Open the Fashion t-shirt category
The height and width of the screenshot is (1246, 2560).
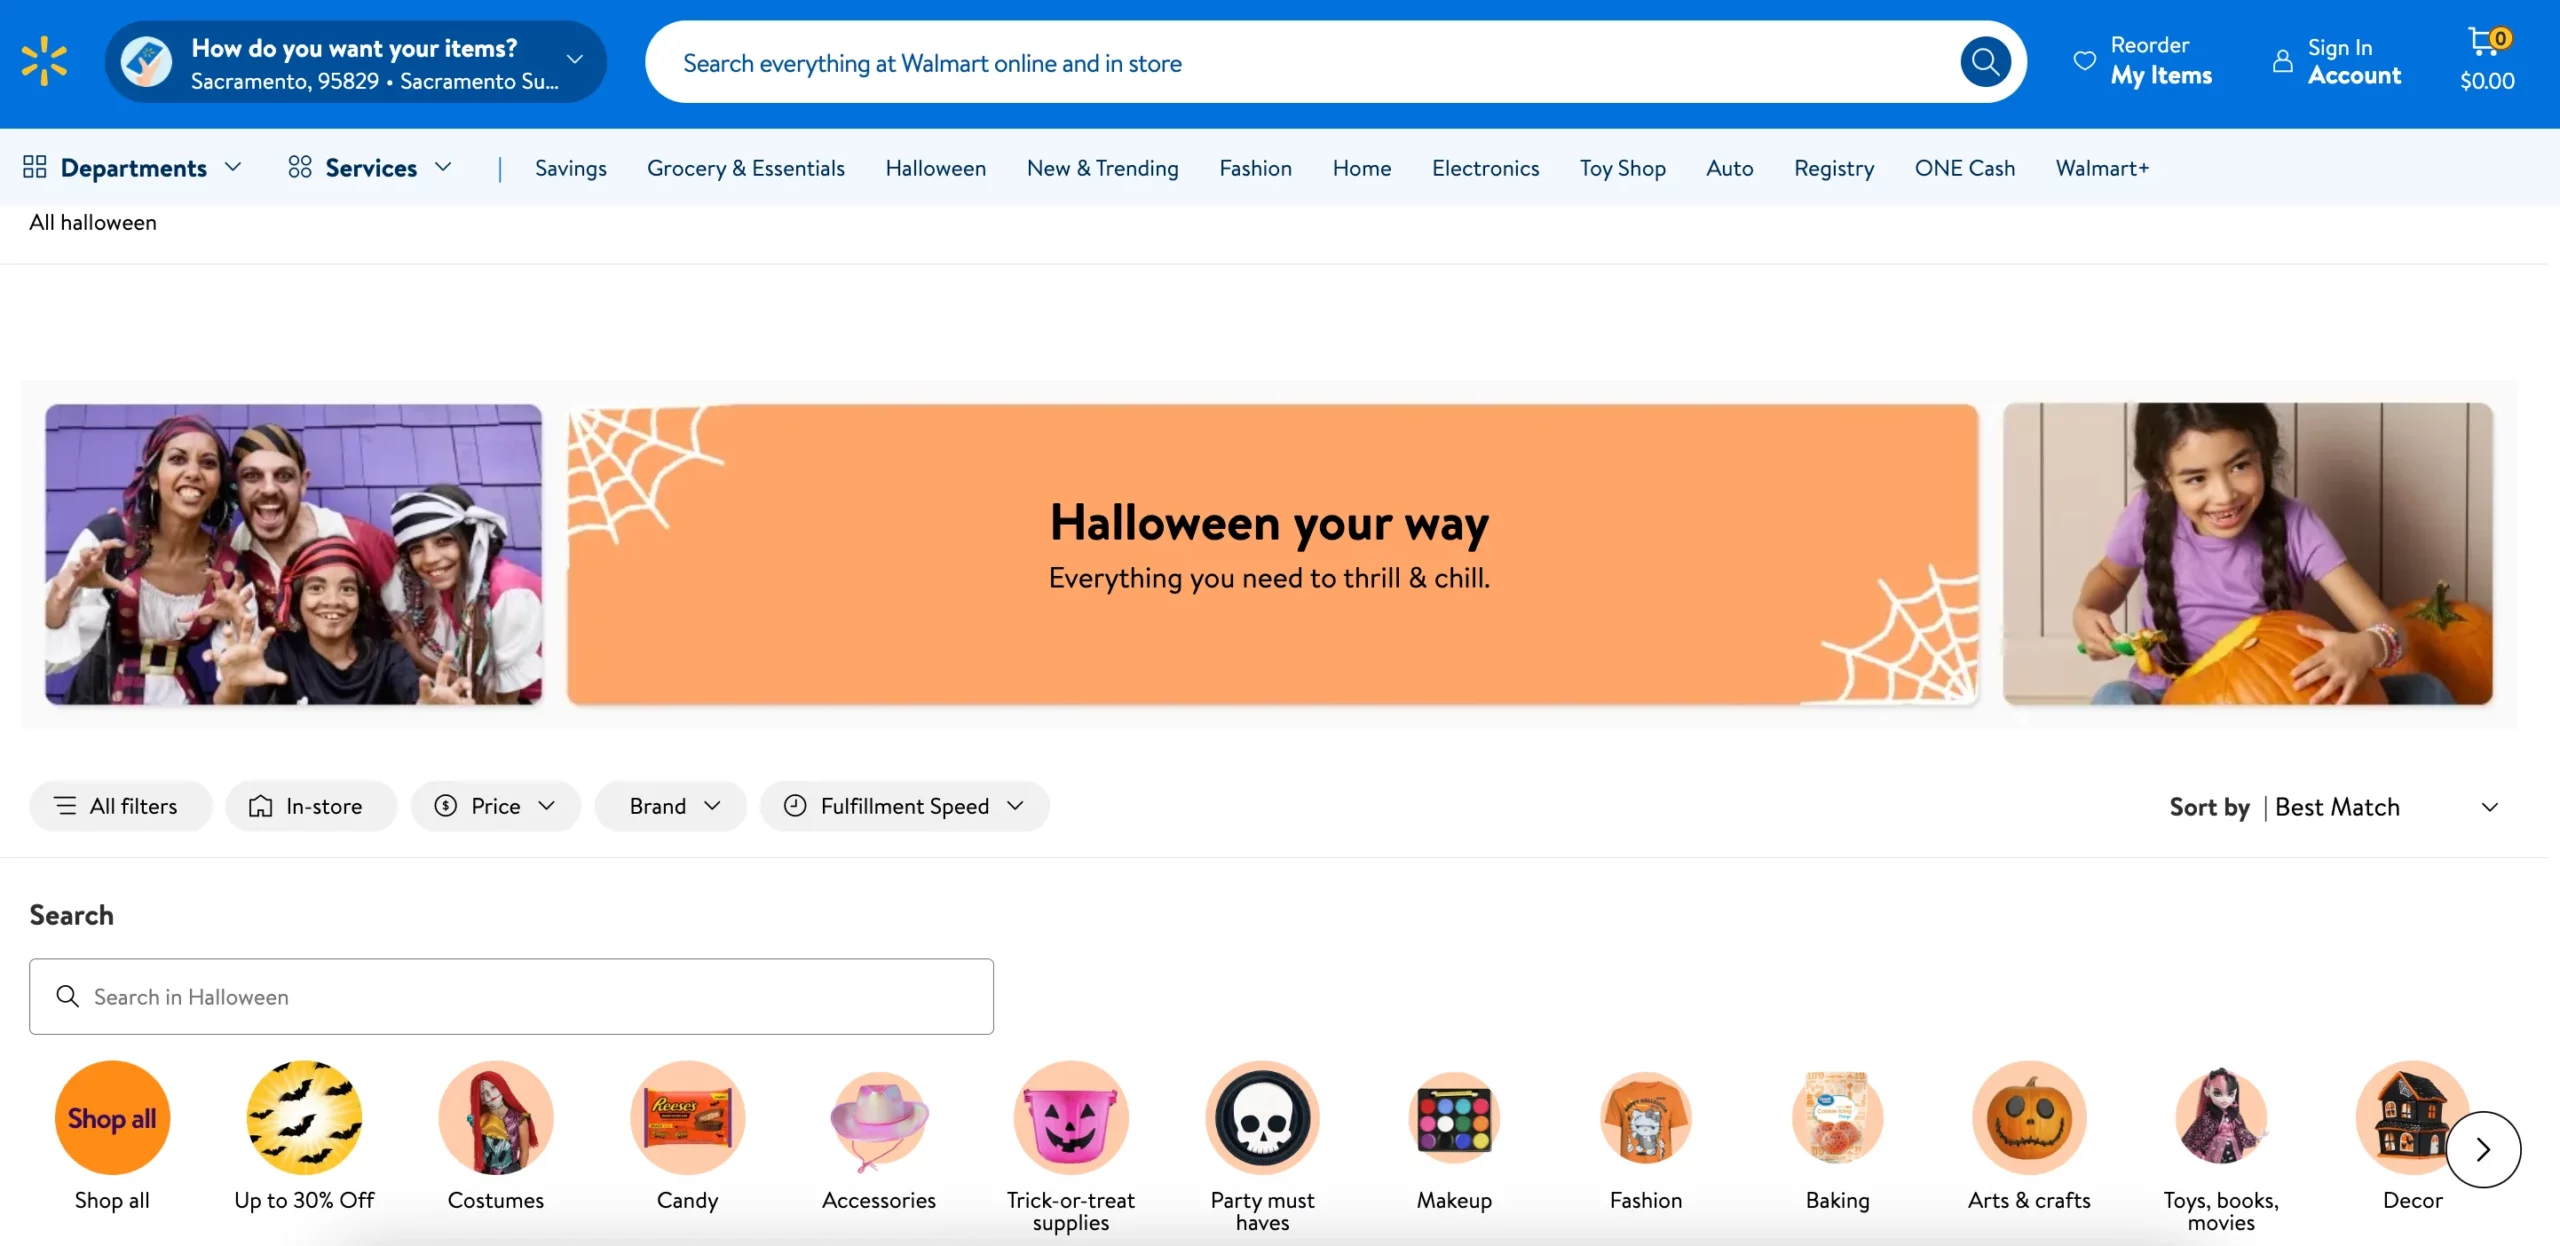[x=1646, y=1117]
